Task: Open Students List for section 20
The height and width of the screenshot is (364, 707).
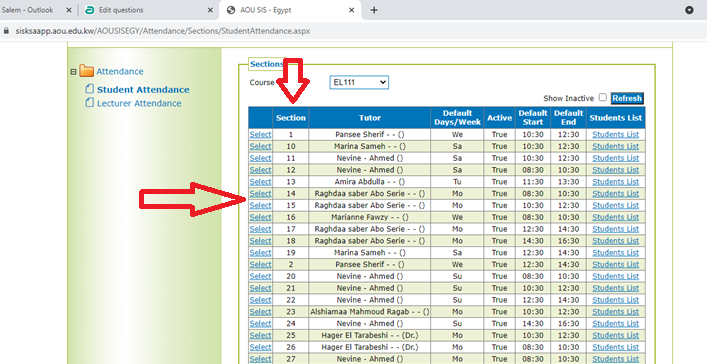Action: tap(615, 276)
